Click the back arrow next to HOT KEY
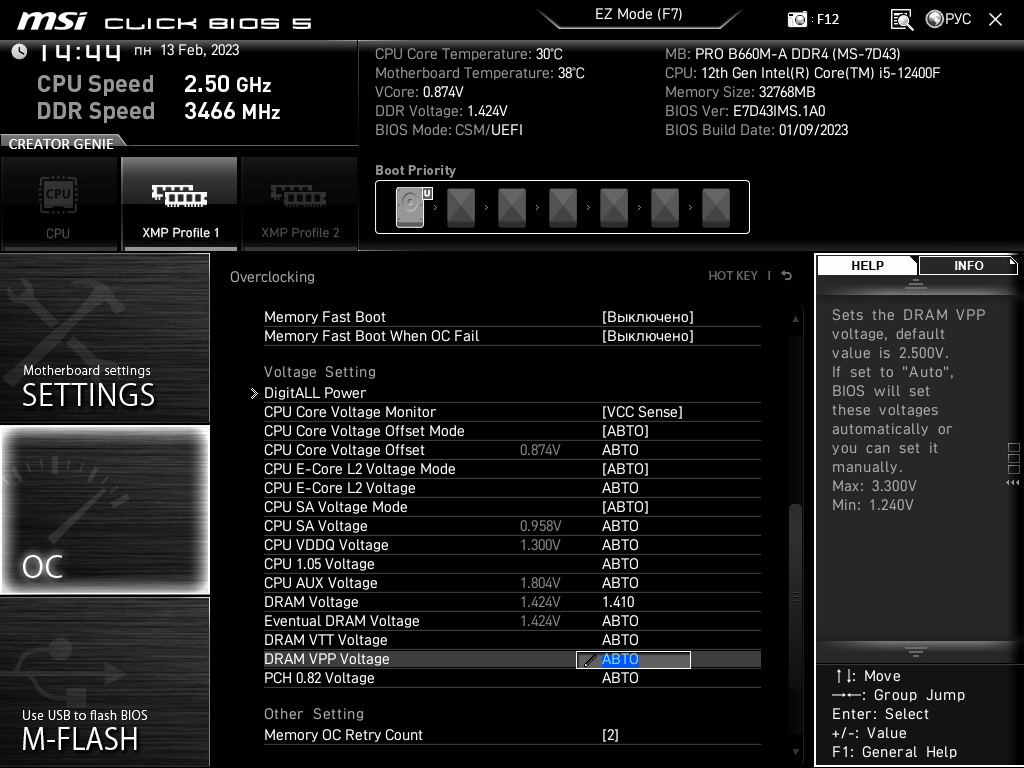The width and height of the screenshot is (1024, 768). [787, 276]
